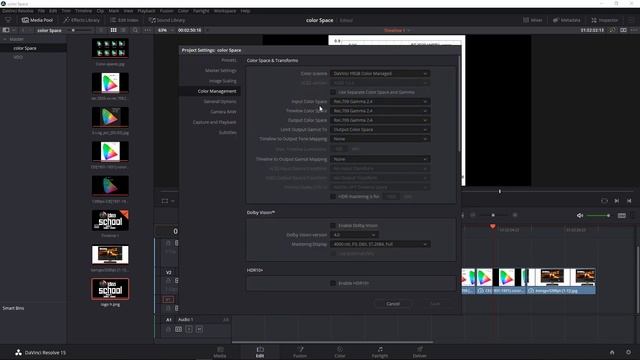640x360 pixels.
Task: Select the Timeline 1 thumbnail in media pool
Action: (x=110, y=220)
